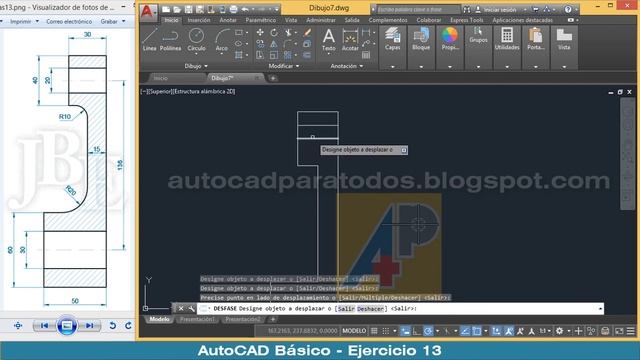640x360 pixels.
Task: Activate the Trim (Recortar) tool
Action: [x=288, y=32]
